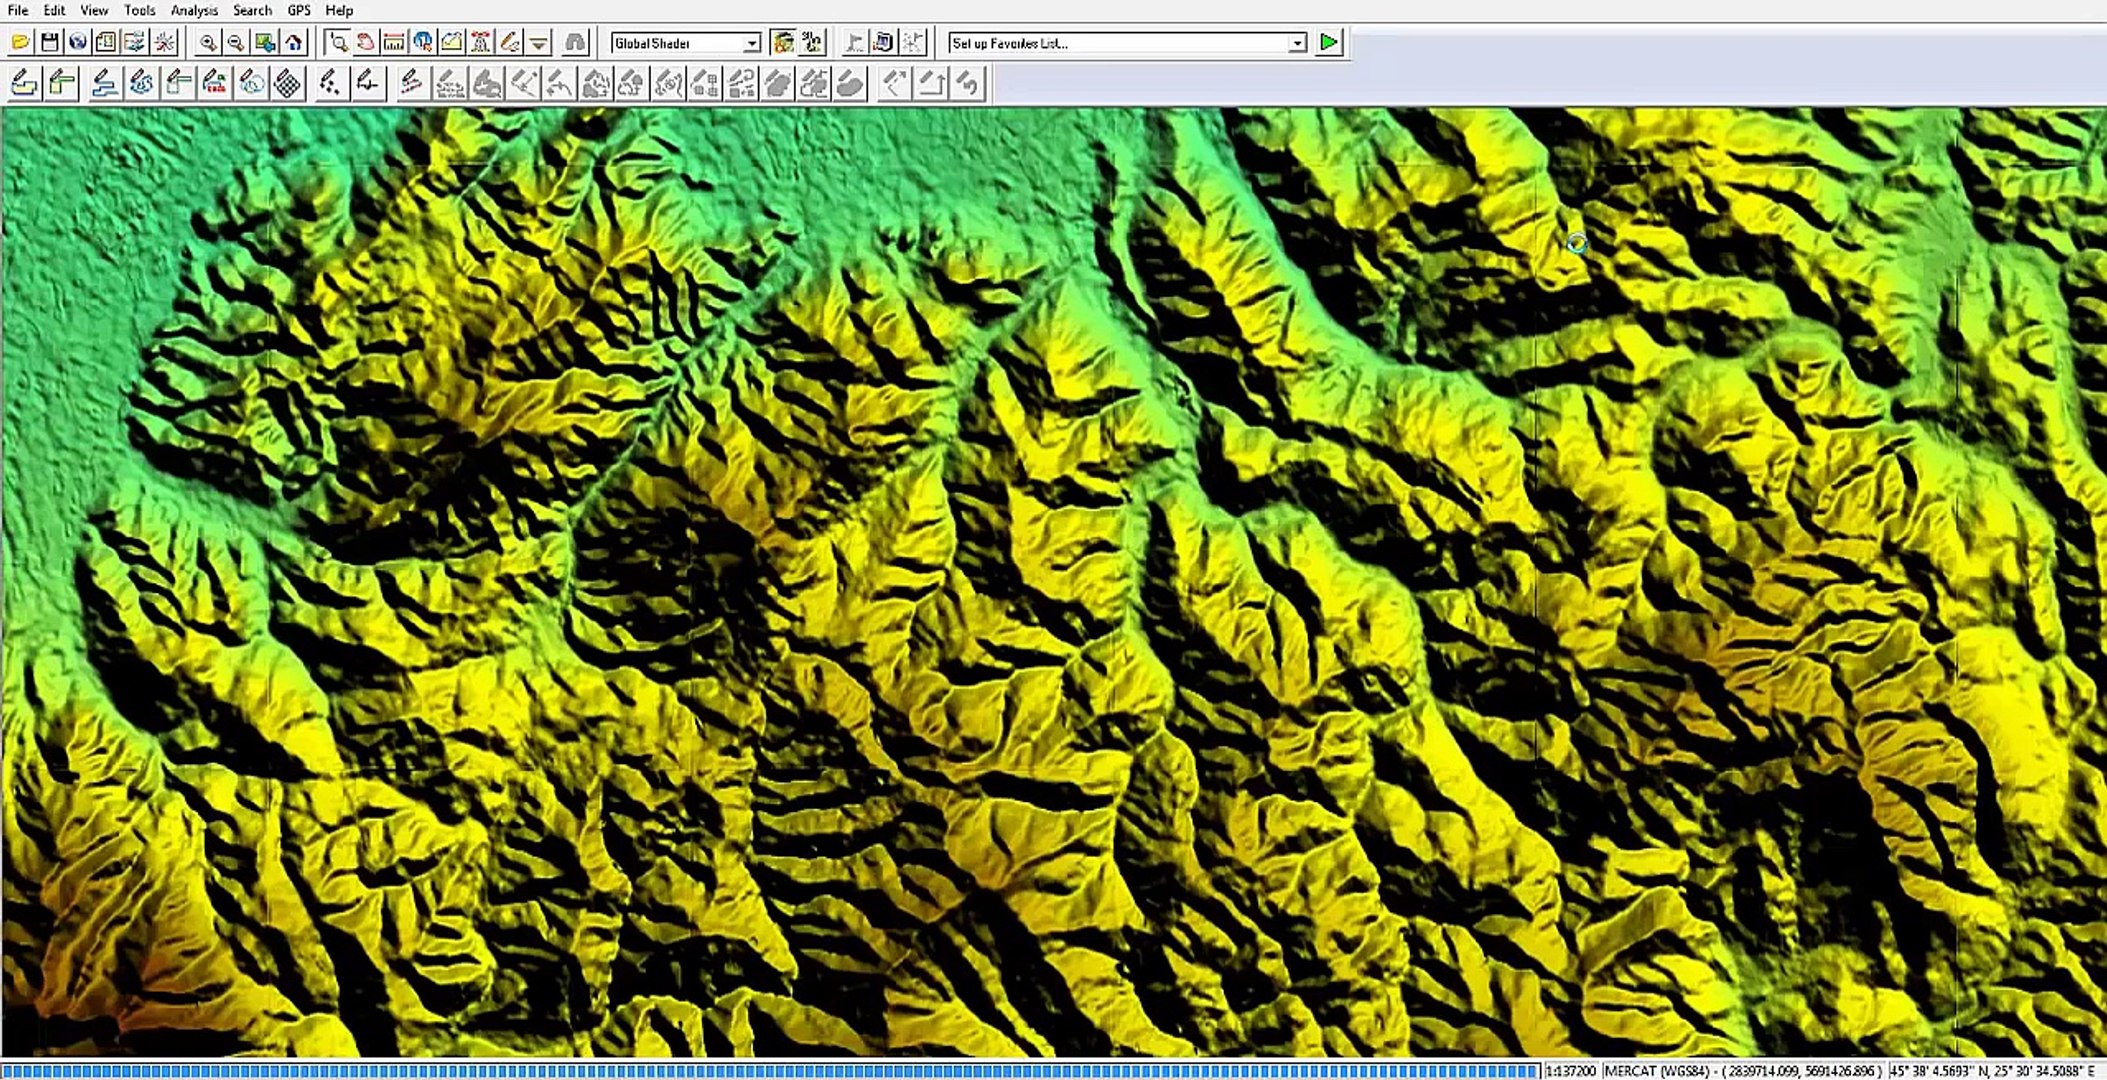The height and width of the screenshot is (1080, 2107).
Task: Select the Measure tool icon
Action: [394, 42]
